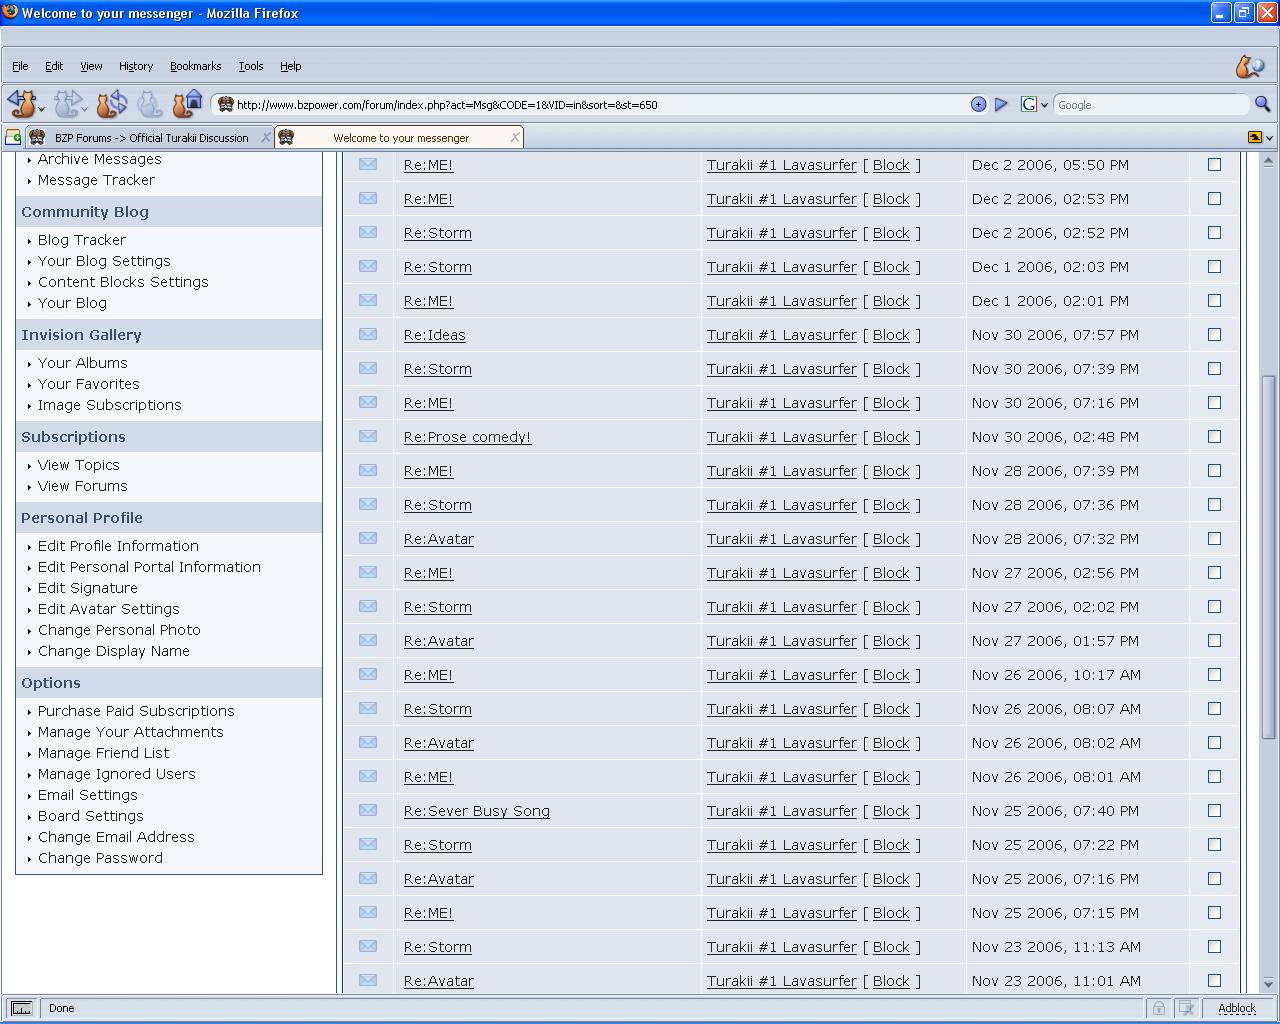Screen dimensions: 1280x1024
Task: Click the greyed-out cat Forward button
Action: click(x=67, y=103)
